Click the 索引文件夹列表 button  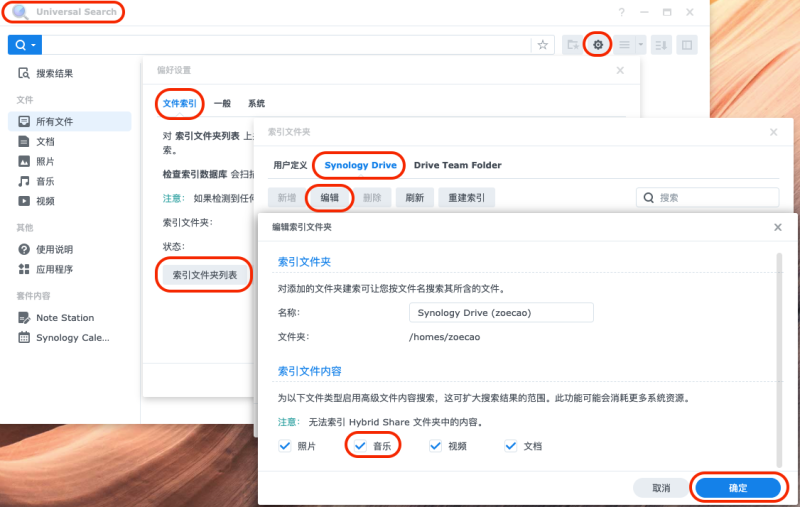(205, 275)
